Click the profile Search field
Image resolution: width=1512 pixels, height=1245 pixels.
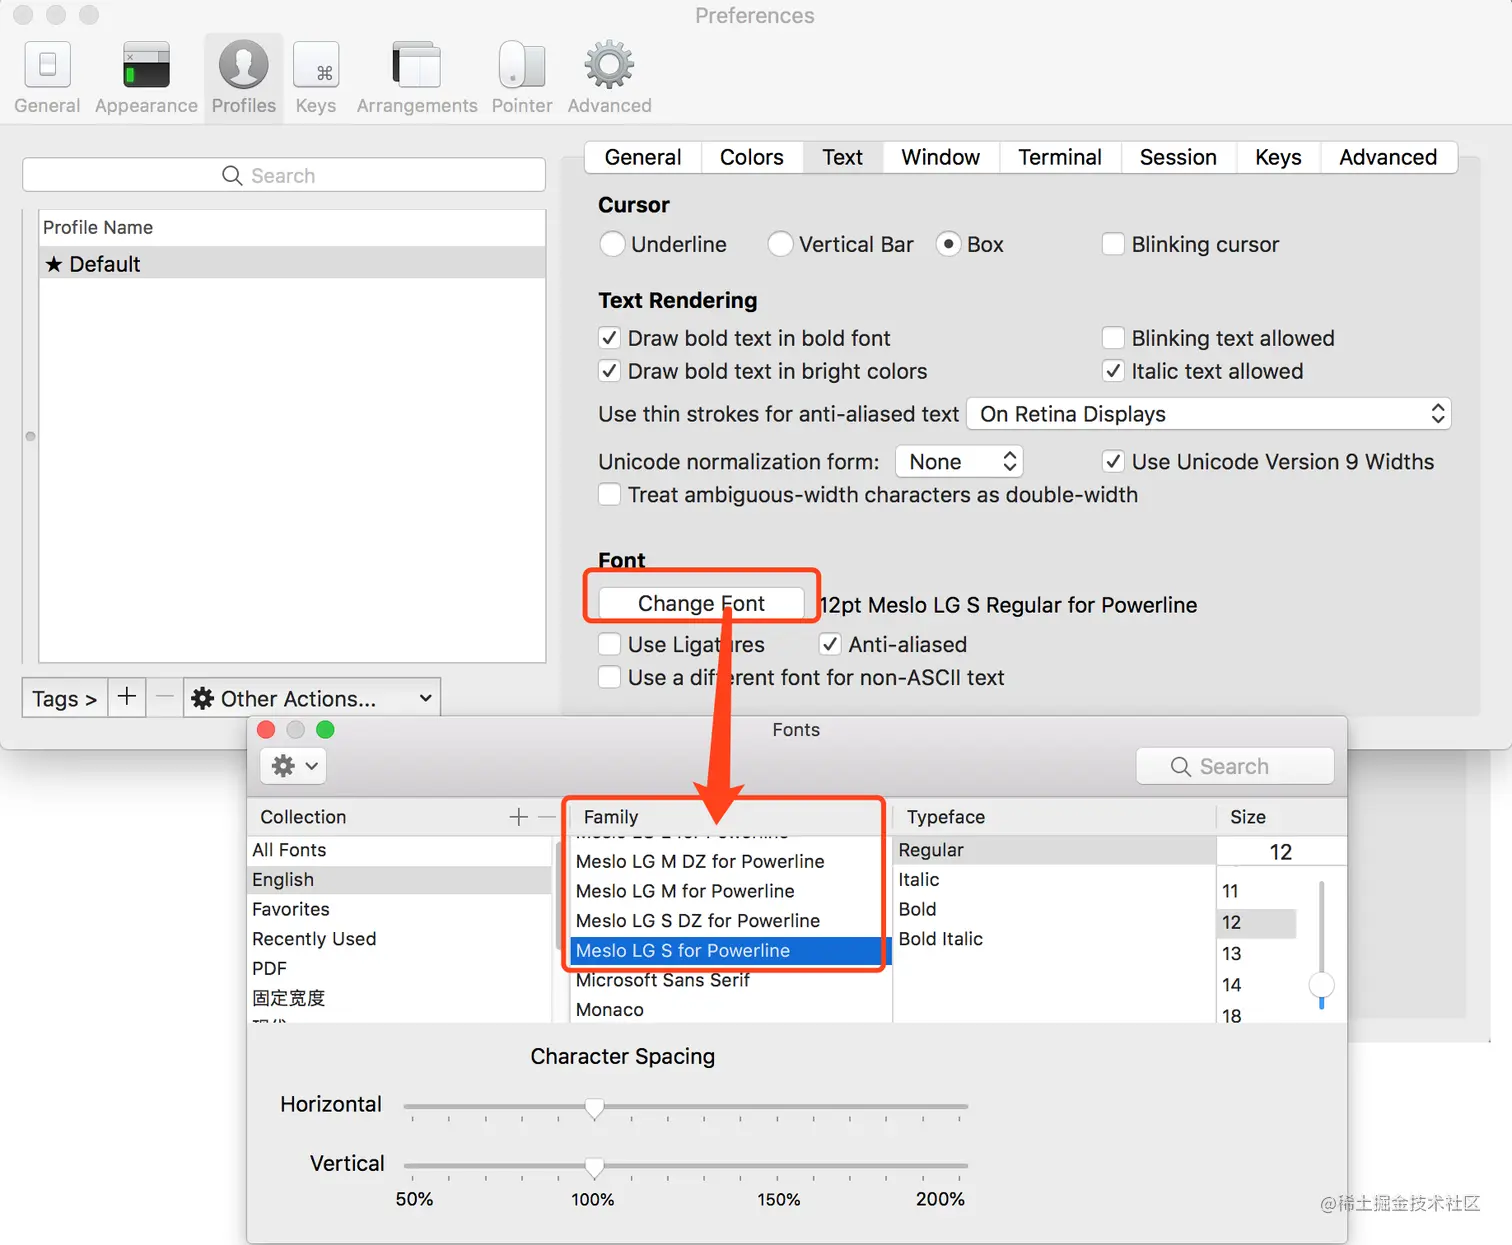click(x=284, y=175)
